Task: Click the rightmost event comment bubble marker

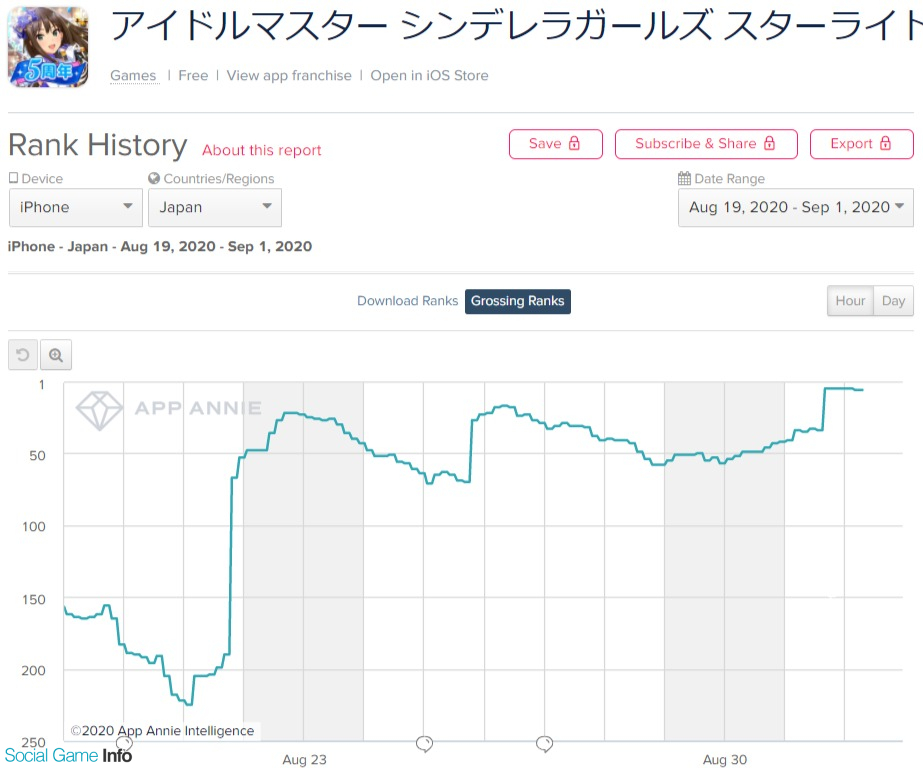Action: coord(545,743)
